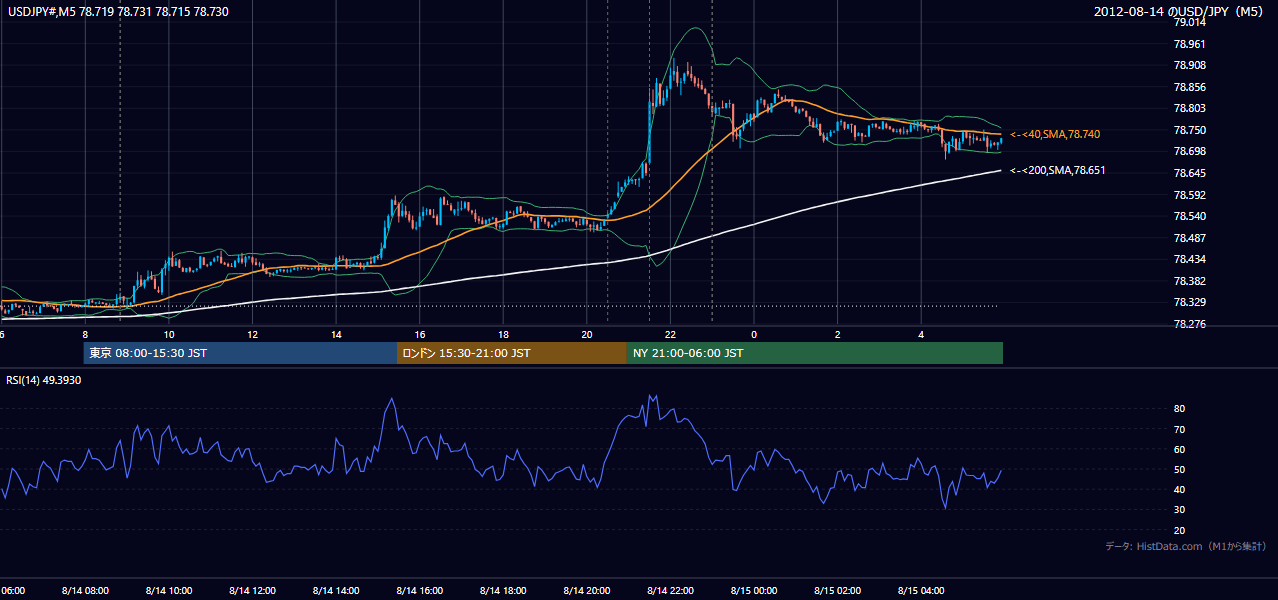
Task: Click RSI scale level 30
Action: [1180, 510]
